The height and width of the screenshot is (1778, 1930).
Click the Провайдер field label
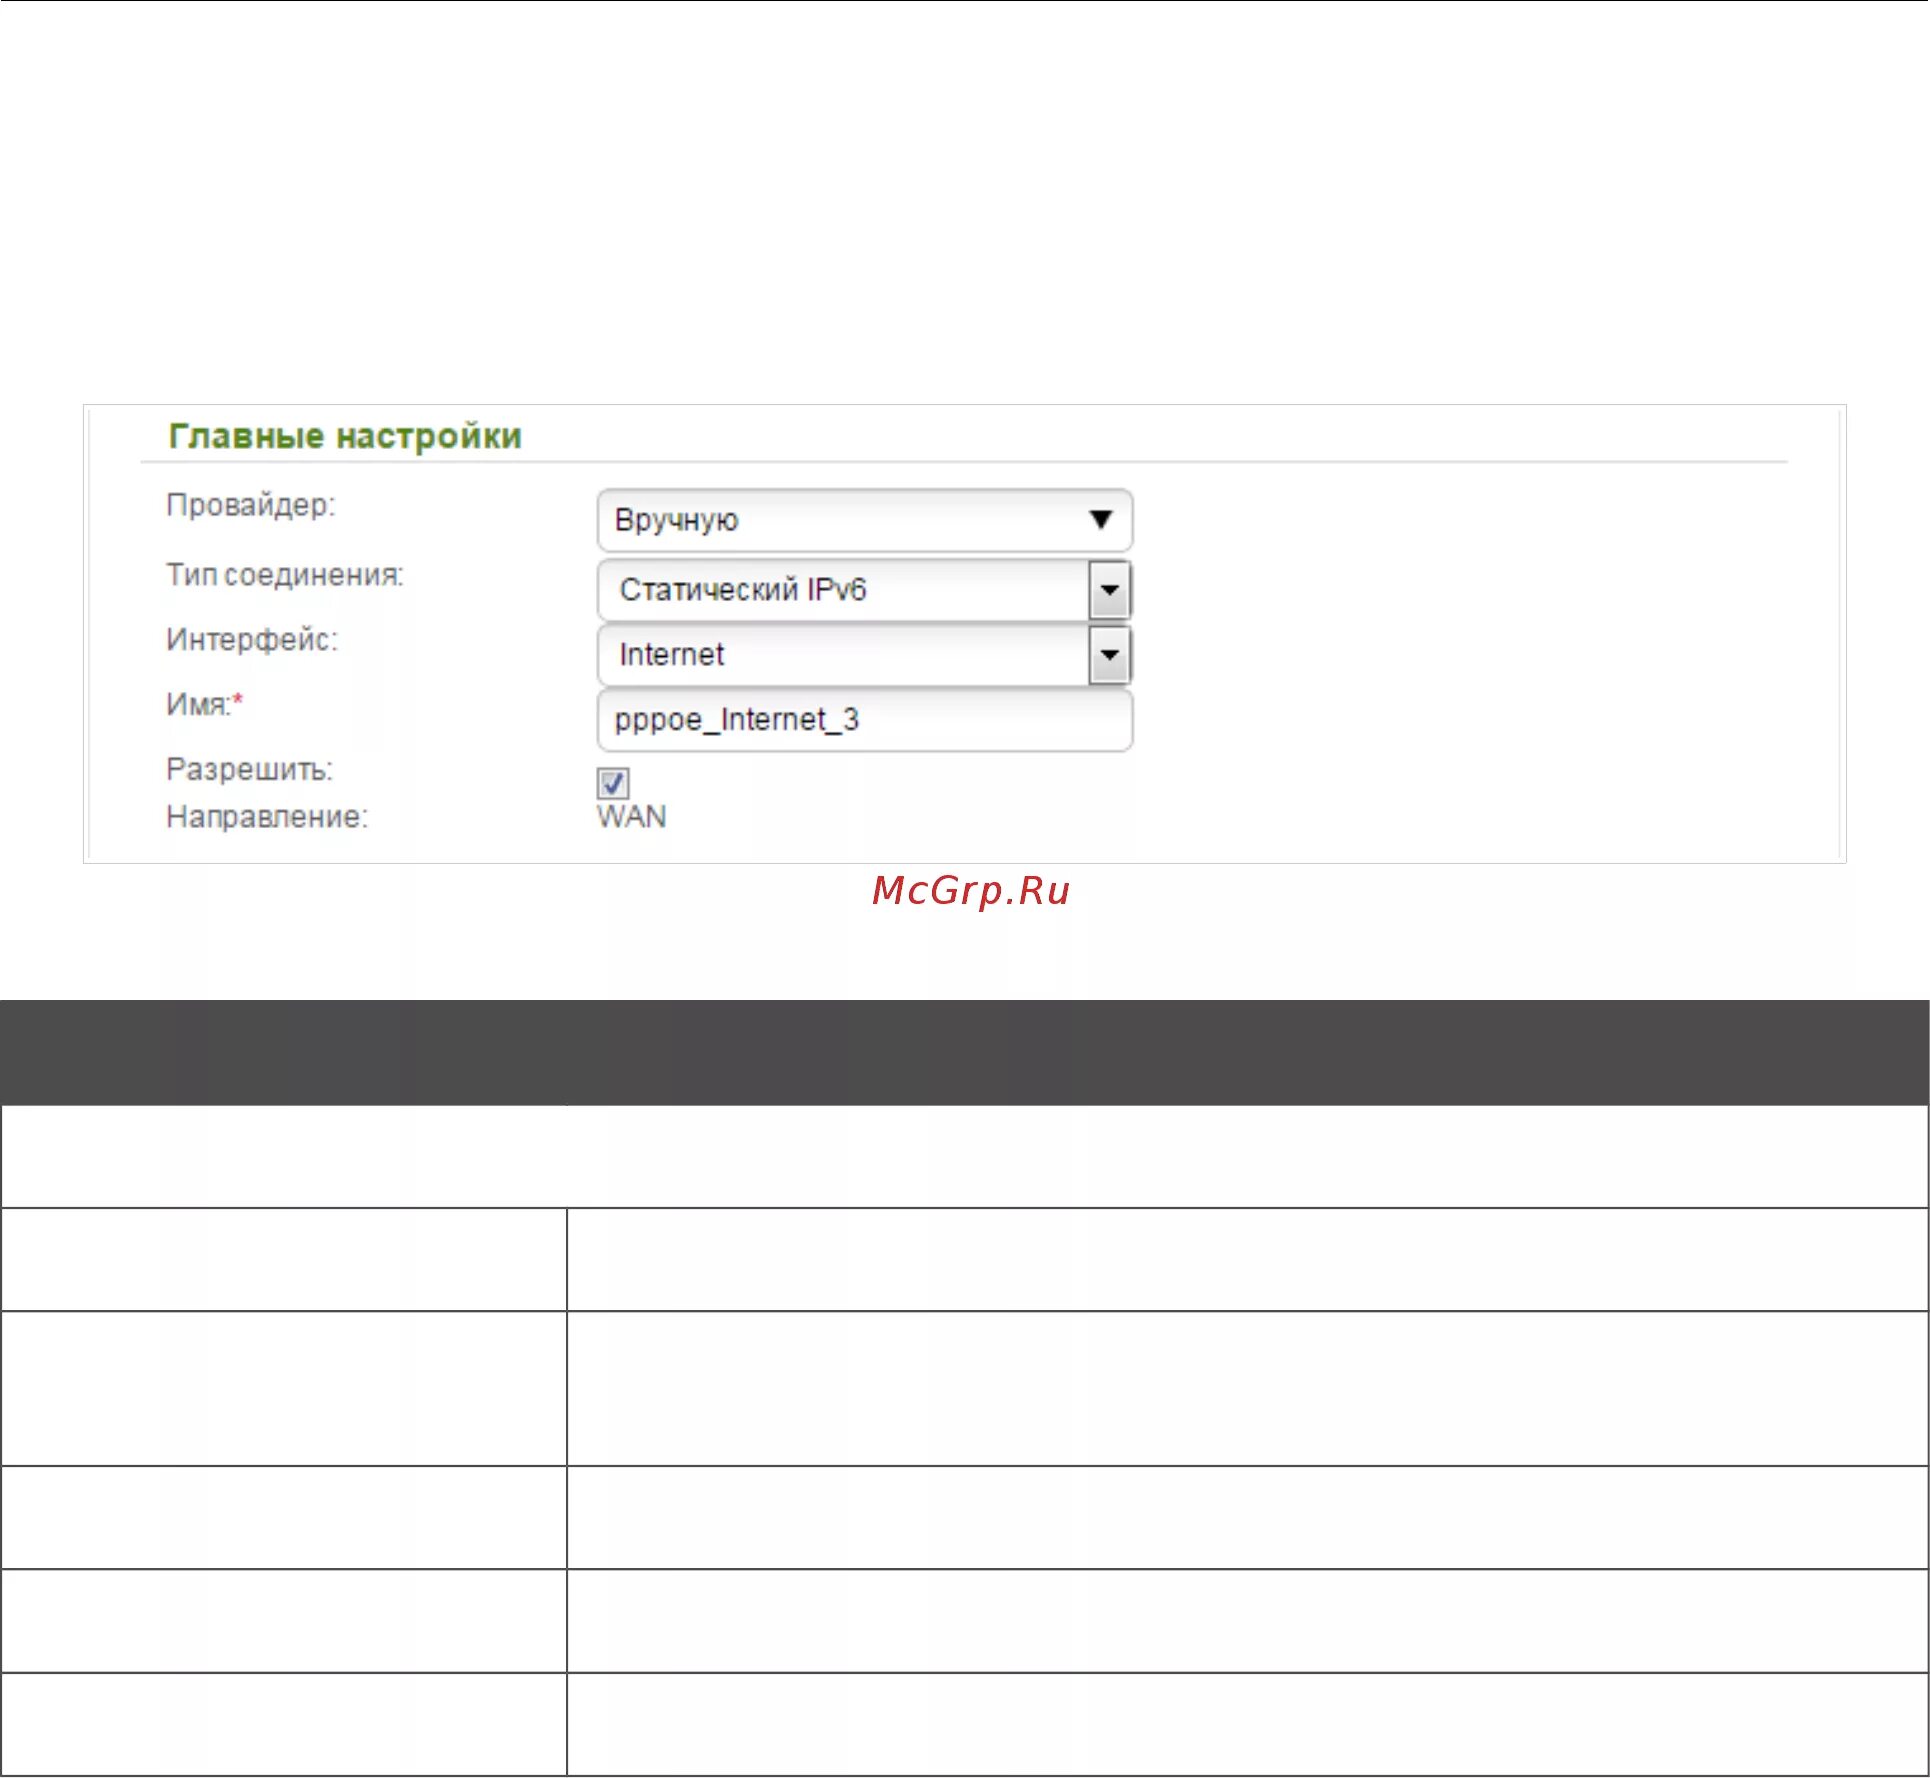[250, 505]
